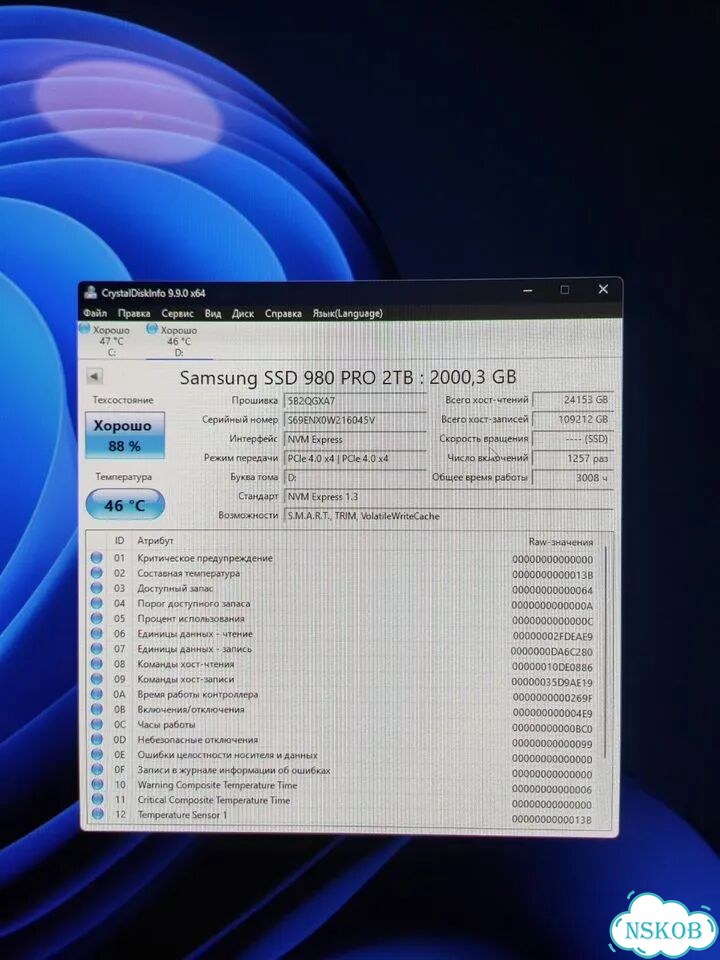Click the status orb for Команды хост-записи

[x=96, y=679]
